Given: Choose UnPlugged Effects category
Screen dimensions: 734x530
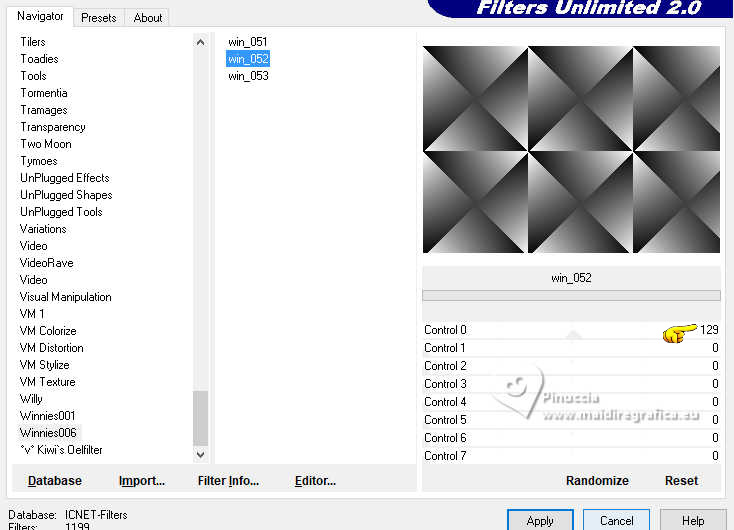Looking at the screenshot, I should pyautogui.click(x=65, y=178).
